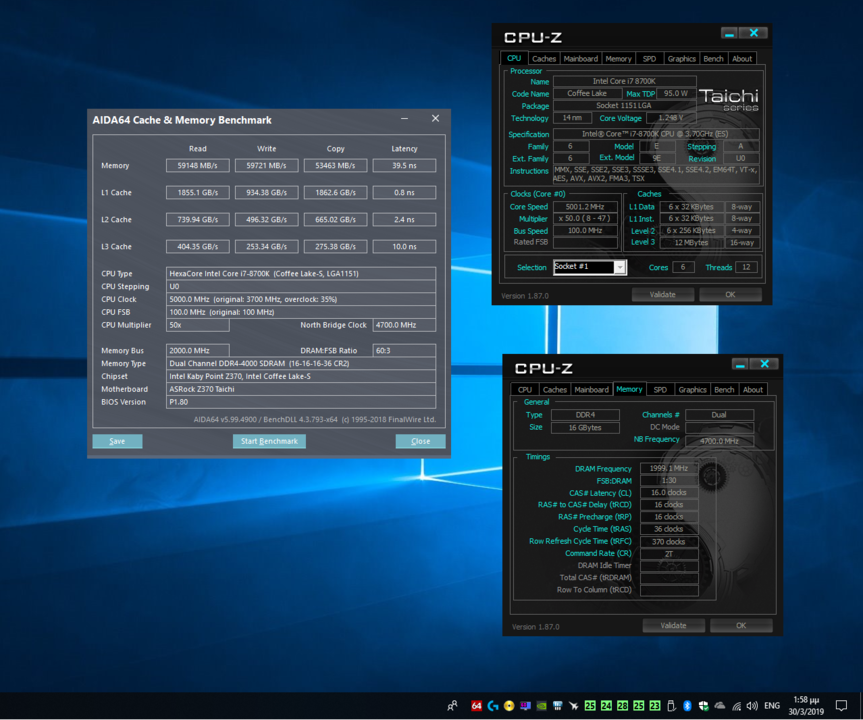Select Bench tab in bottom CPU-Z window
Viewport: 863px width, 720px height.
pos(724,389)
